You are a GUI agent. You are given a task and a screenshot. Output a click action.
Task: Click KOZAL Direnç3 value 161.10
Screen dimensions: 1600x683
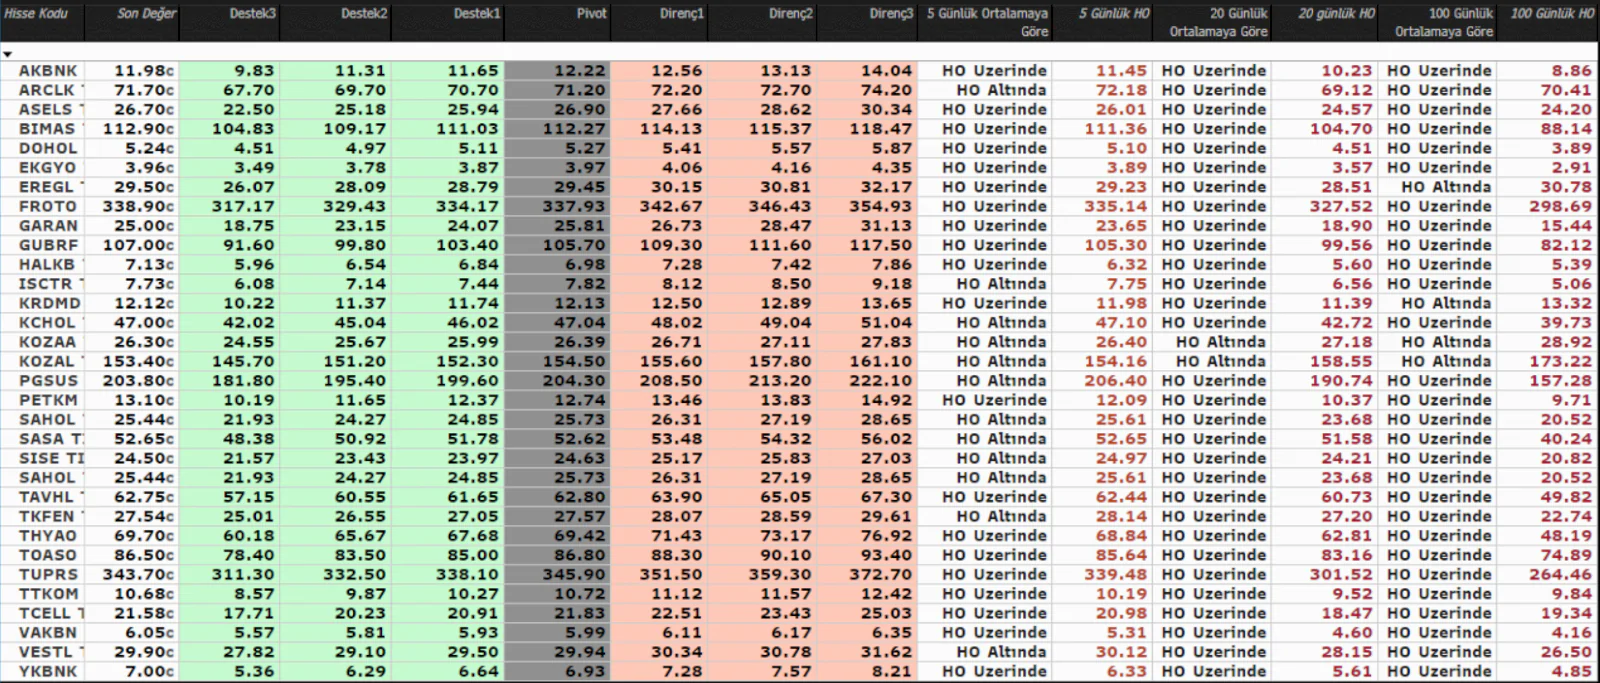pos(880,362)
